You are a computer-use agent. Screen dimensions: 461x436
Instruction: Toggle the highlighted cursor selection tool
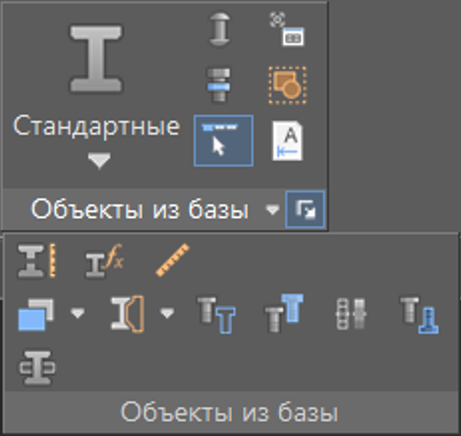tap(223, 141)
